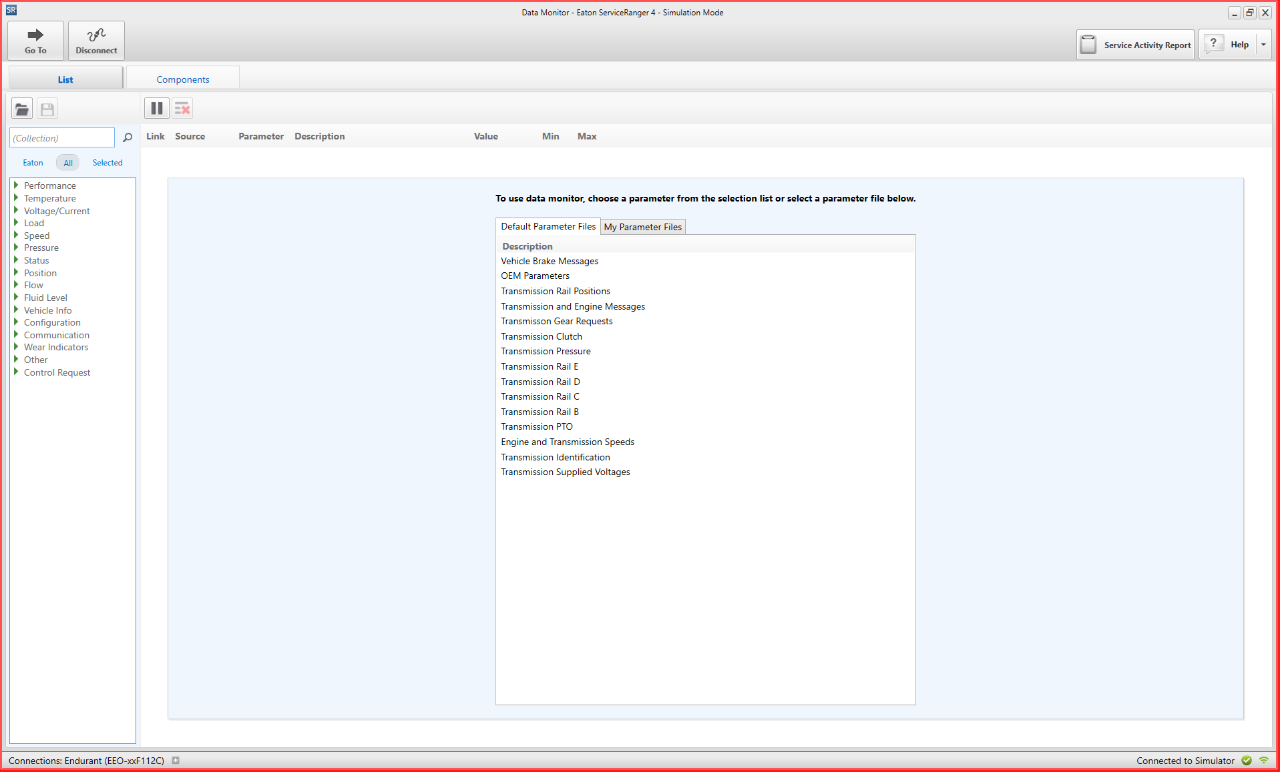Choose Engine and Transmission Speeds file

point(567,442)
